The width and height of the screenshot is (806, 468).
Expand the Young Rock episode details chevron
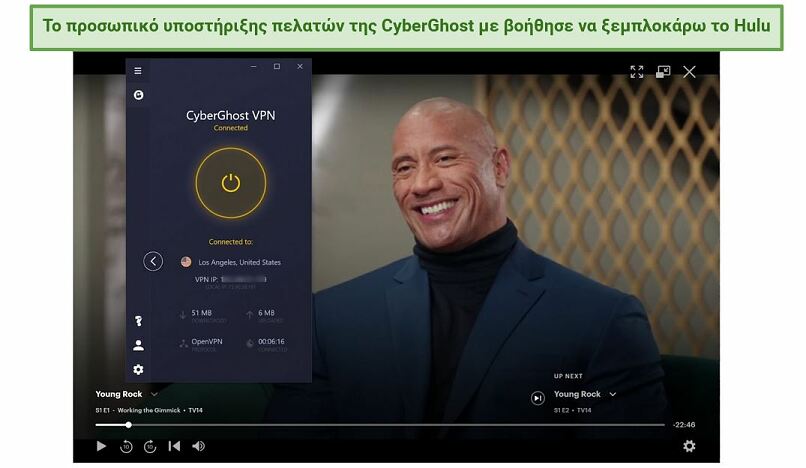click(154, 394)
